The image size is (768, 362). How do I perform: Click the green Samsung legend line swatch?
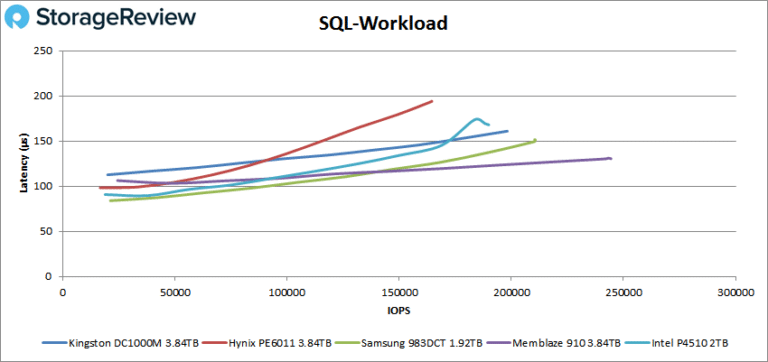click(347, 343)
